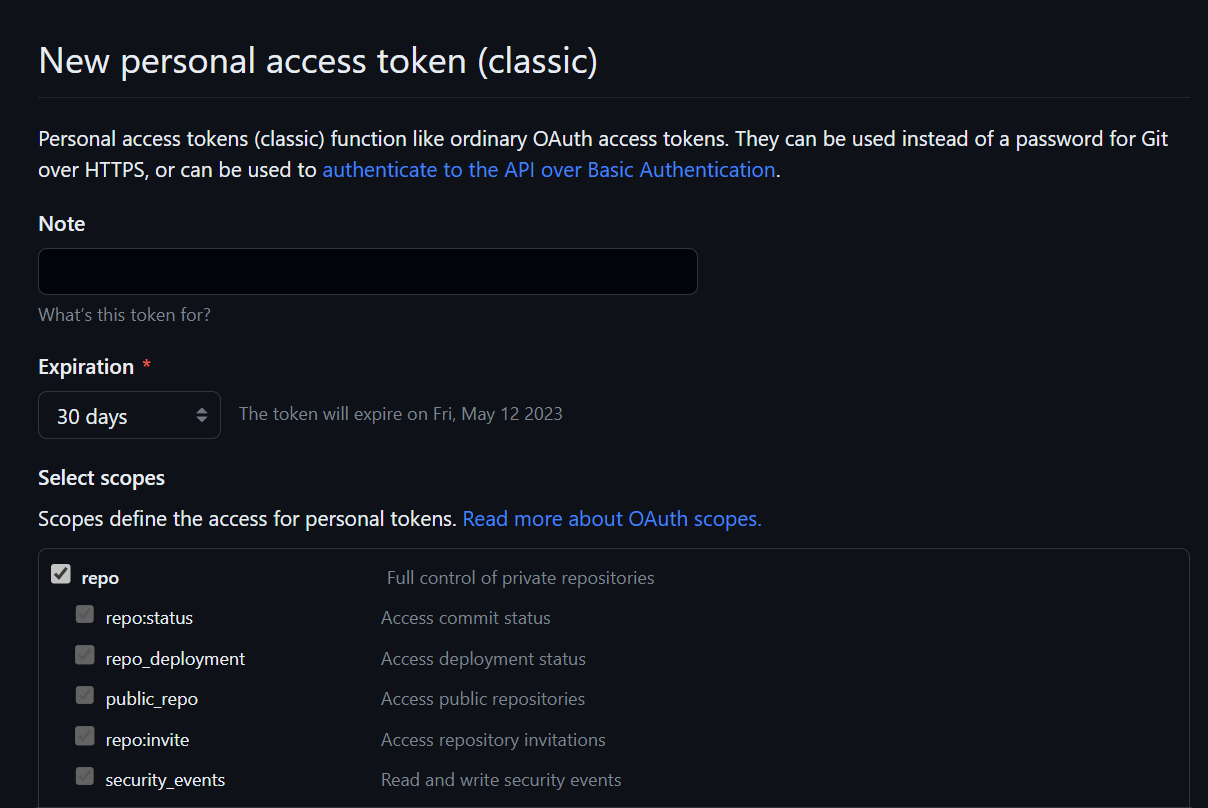Click the security_events label text
The height and width of the screenshot is (808, 1208).
pos(165,780)
